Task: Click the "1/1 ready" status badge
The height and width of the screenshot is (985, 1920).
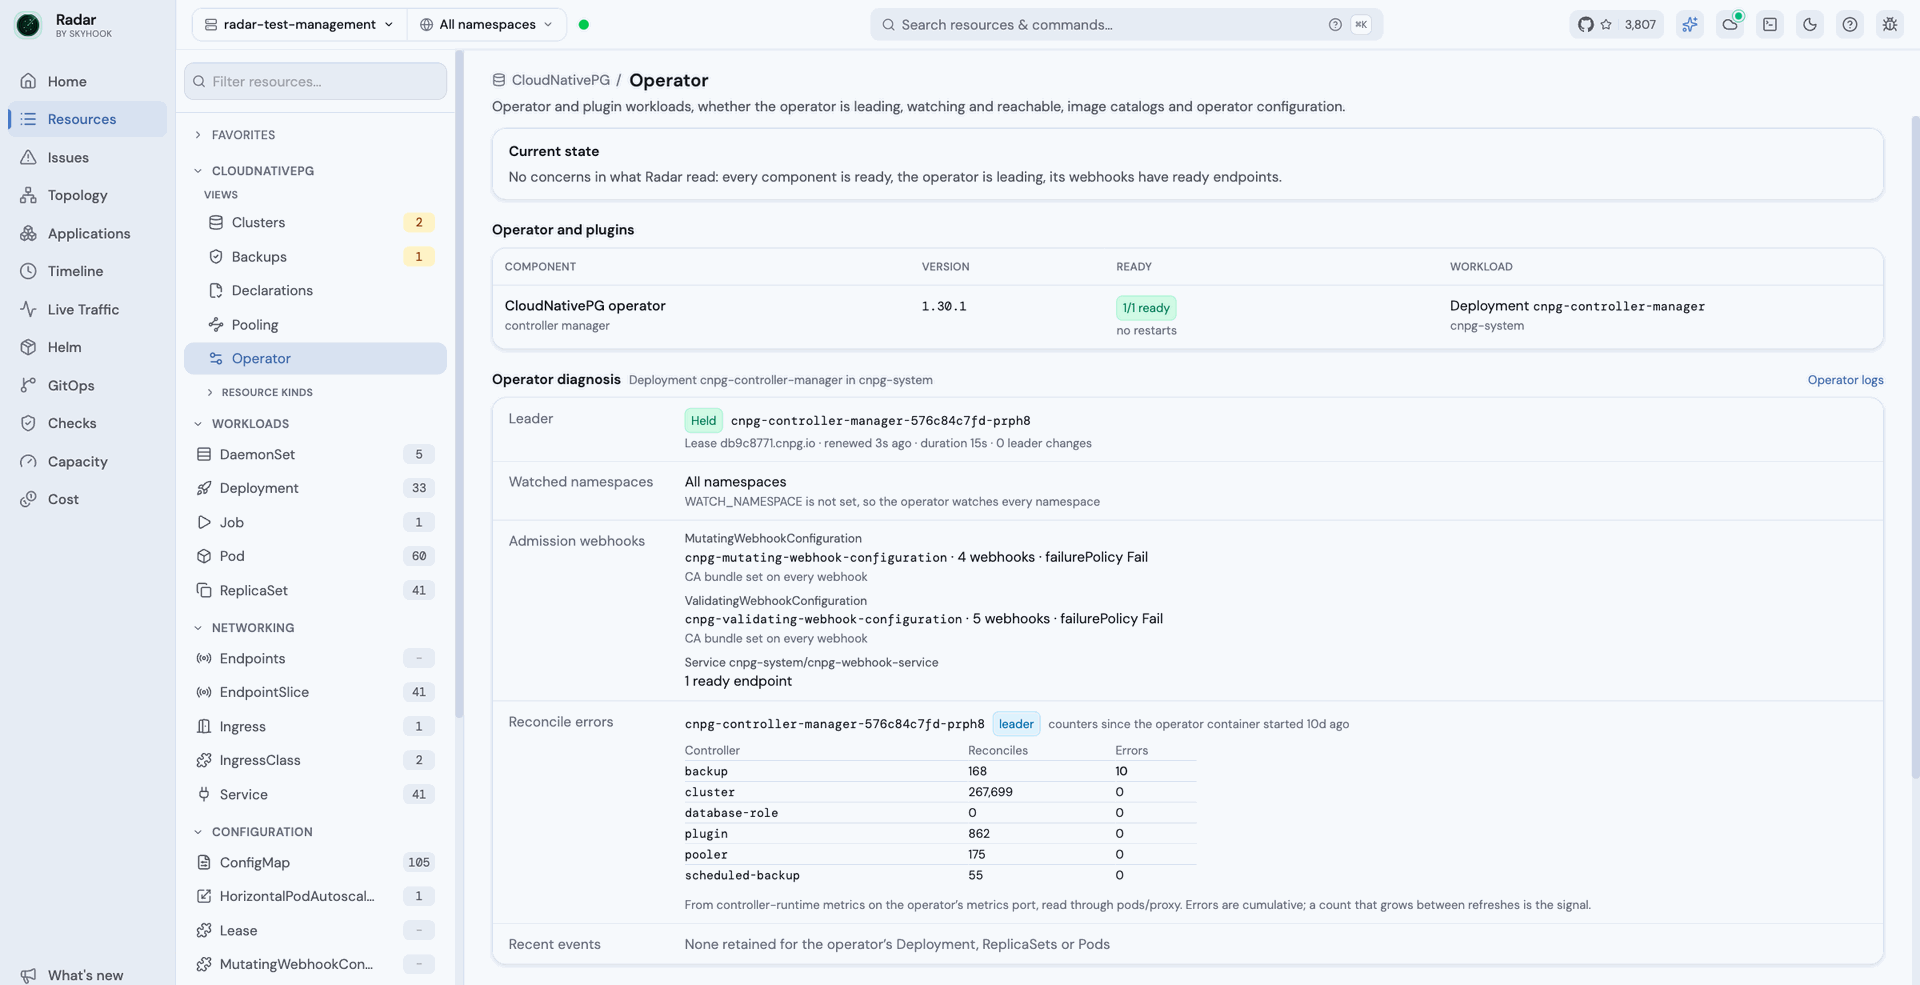Action: (x=1146, y=308)
